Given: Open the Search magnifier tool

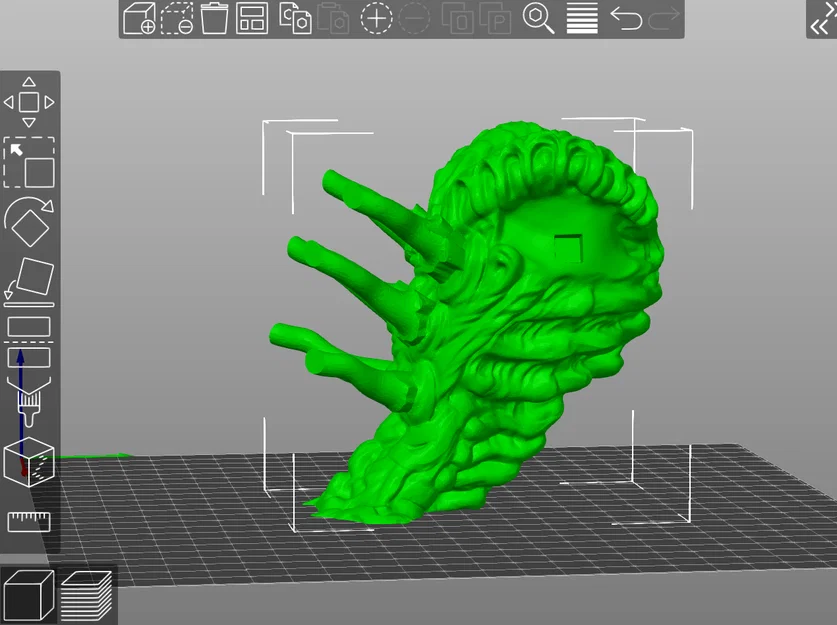Looking at the screenshot, I should click(538, 19).
